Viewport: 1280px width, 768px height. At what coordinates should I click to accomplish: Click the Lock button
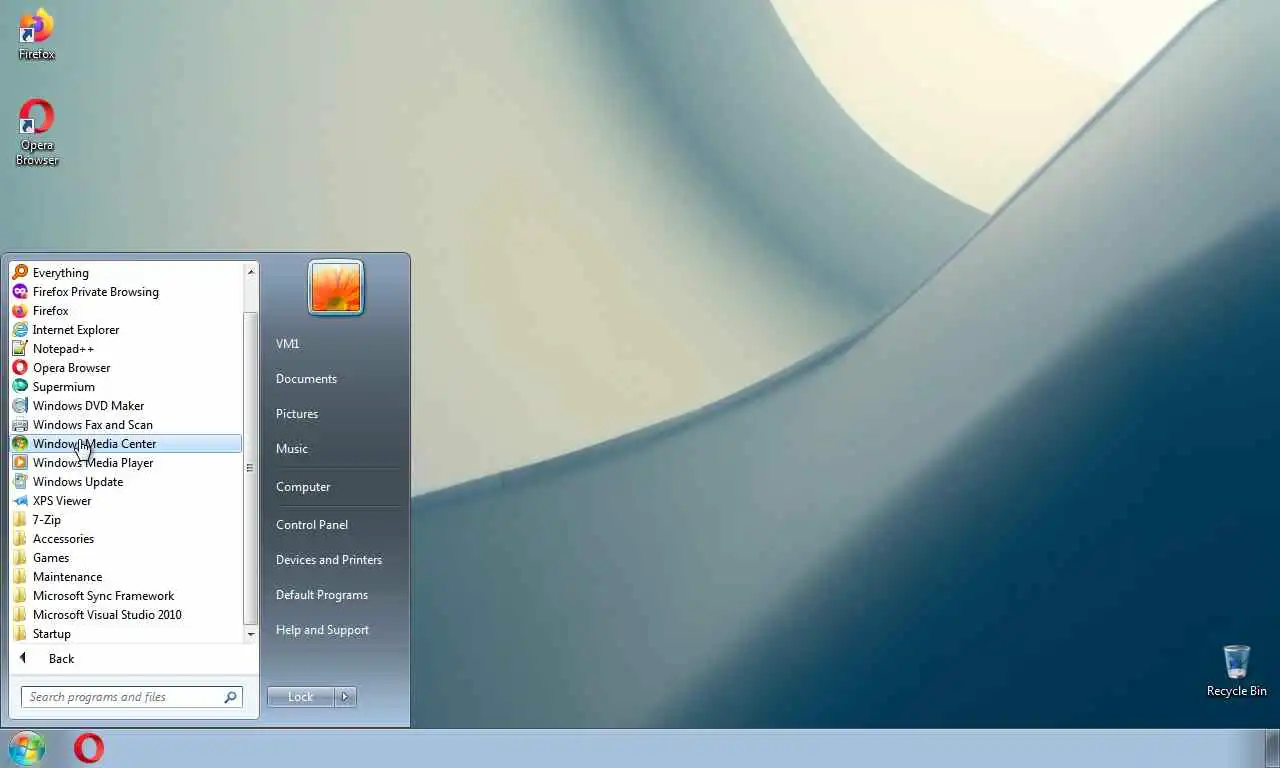click(x=301, y=697)
